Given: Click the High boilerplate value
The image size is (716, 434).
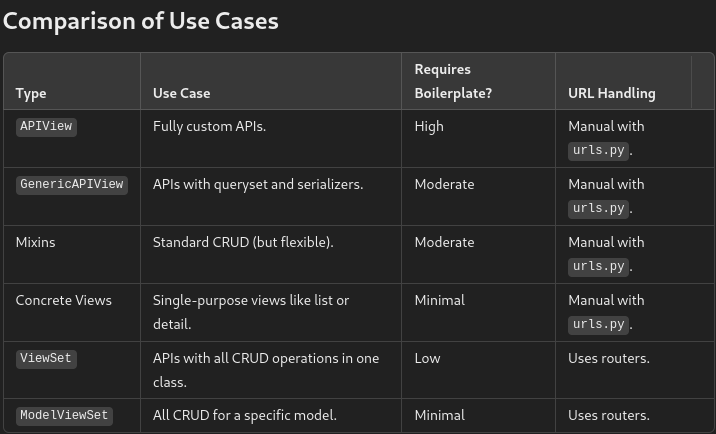Looking at the screenshot, I should 429,127.
